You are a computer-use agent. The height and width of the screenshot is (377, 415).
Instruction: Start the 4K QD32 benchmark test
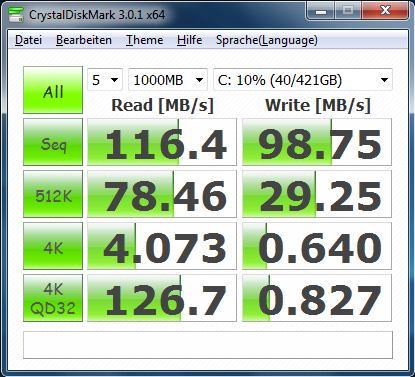(x=53, y=298)
